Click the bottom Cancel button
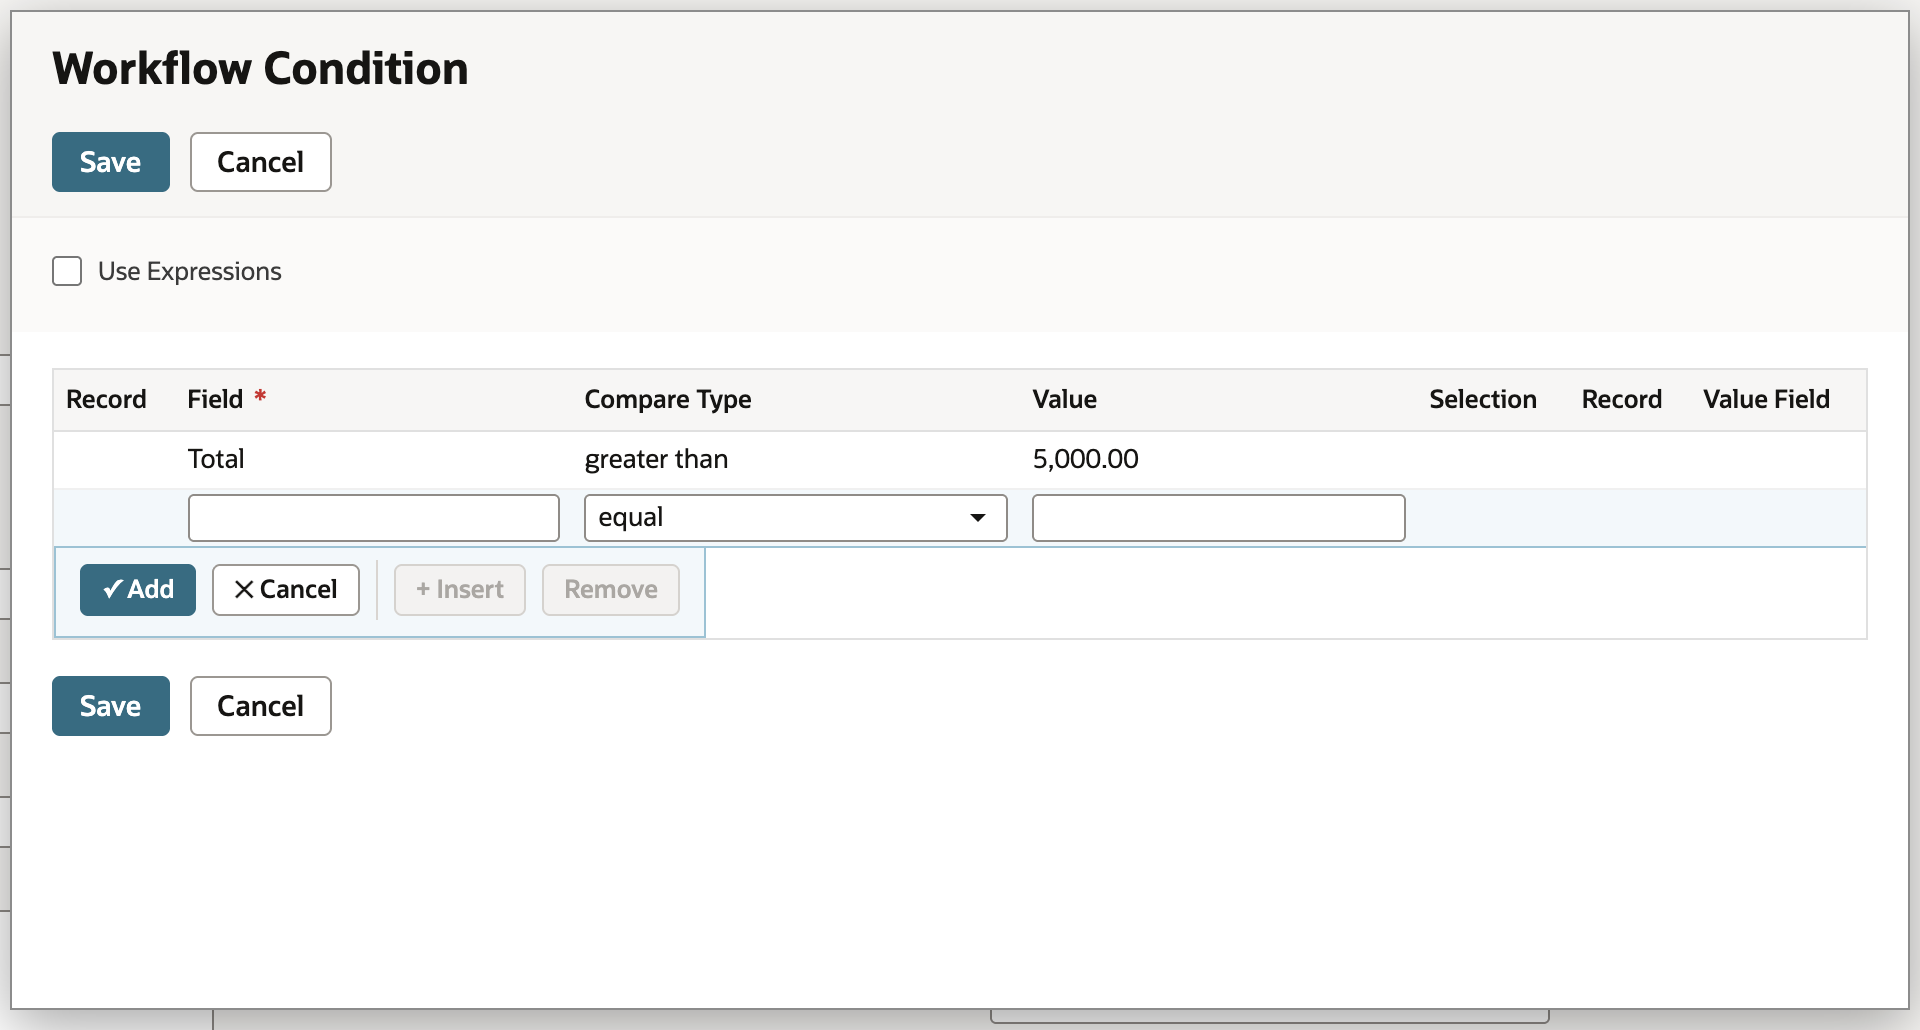 tap(261, 706)
